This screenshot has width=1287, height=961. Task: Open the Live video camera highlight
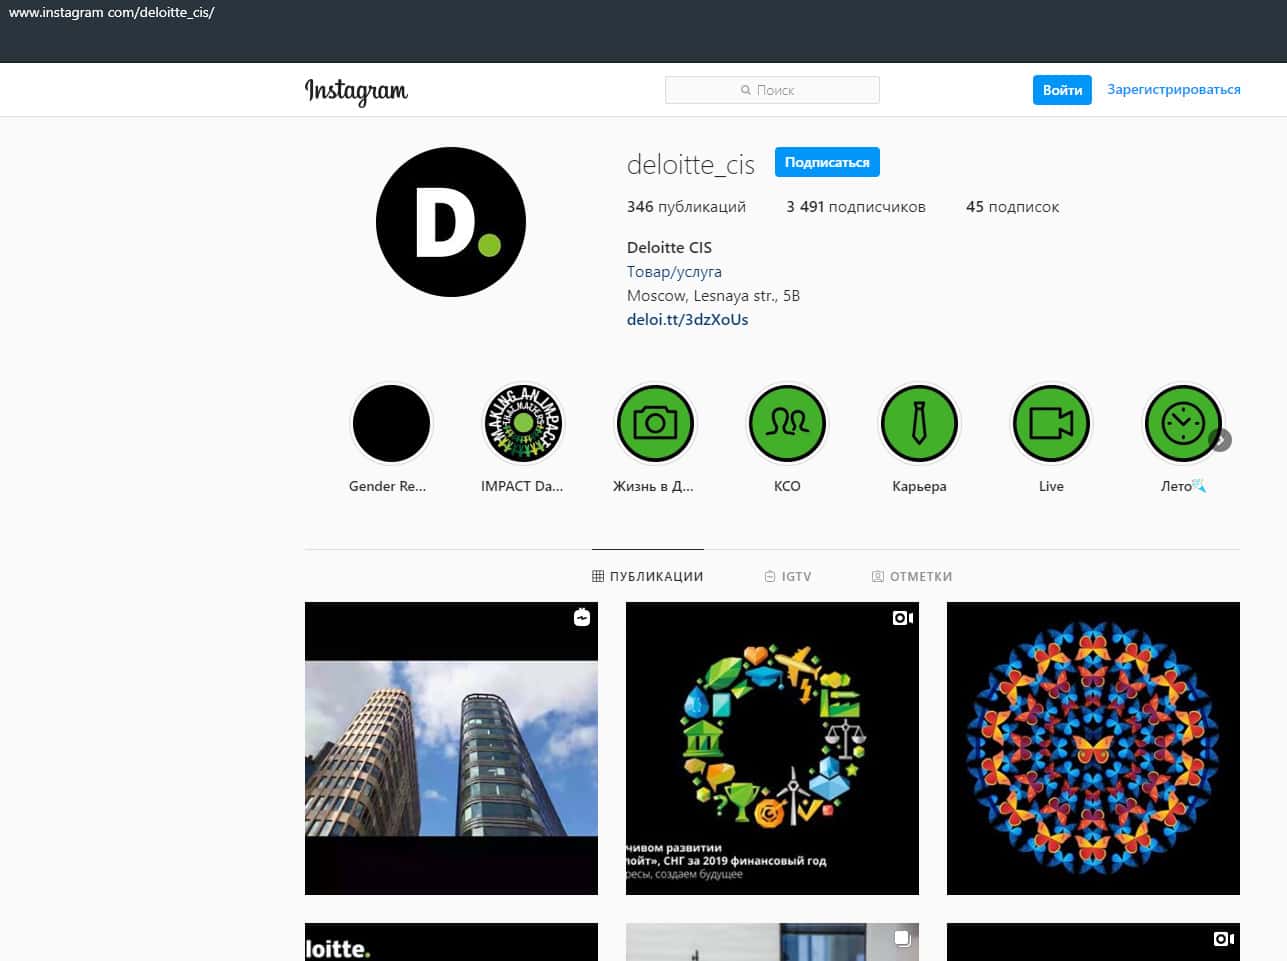(x=1051, y=424)
